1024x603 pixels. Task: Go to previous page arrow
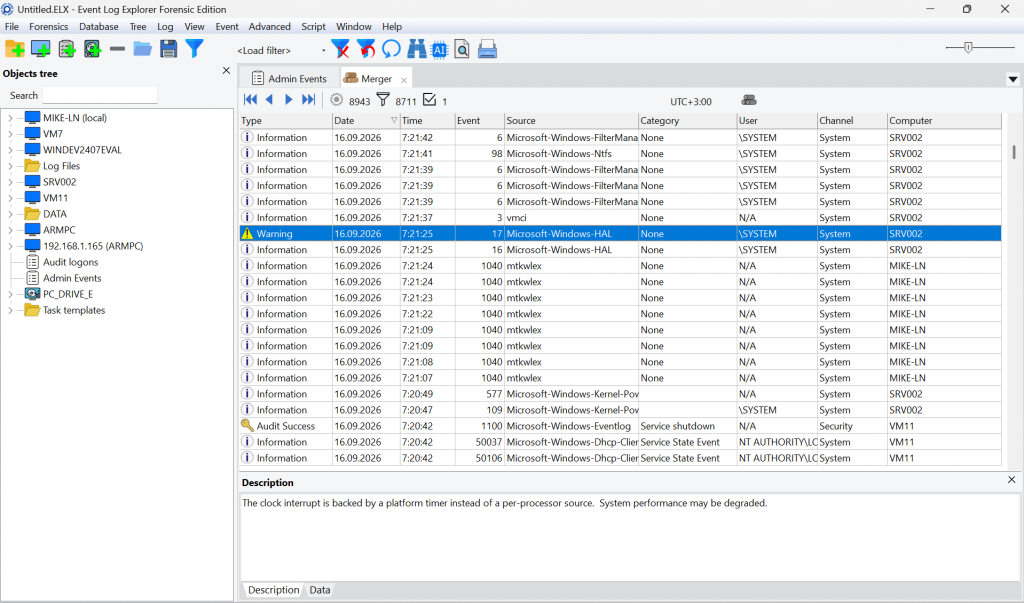269,99
